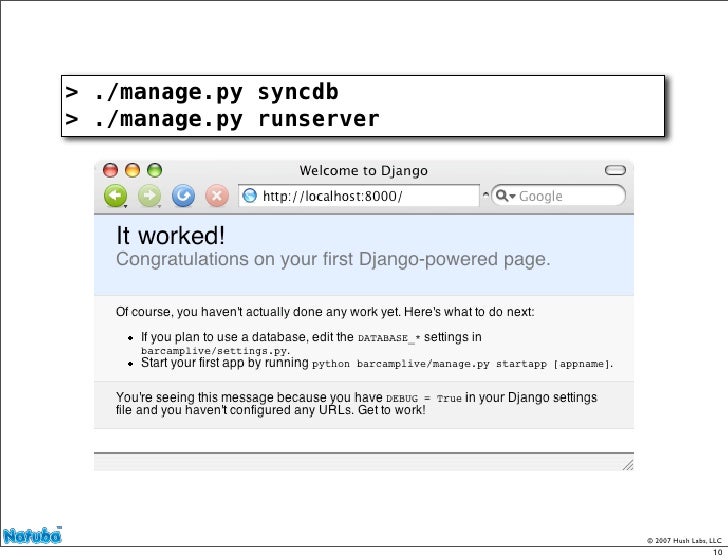Reload the page with the blue refresh button

[183, 195]
